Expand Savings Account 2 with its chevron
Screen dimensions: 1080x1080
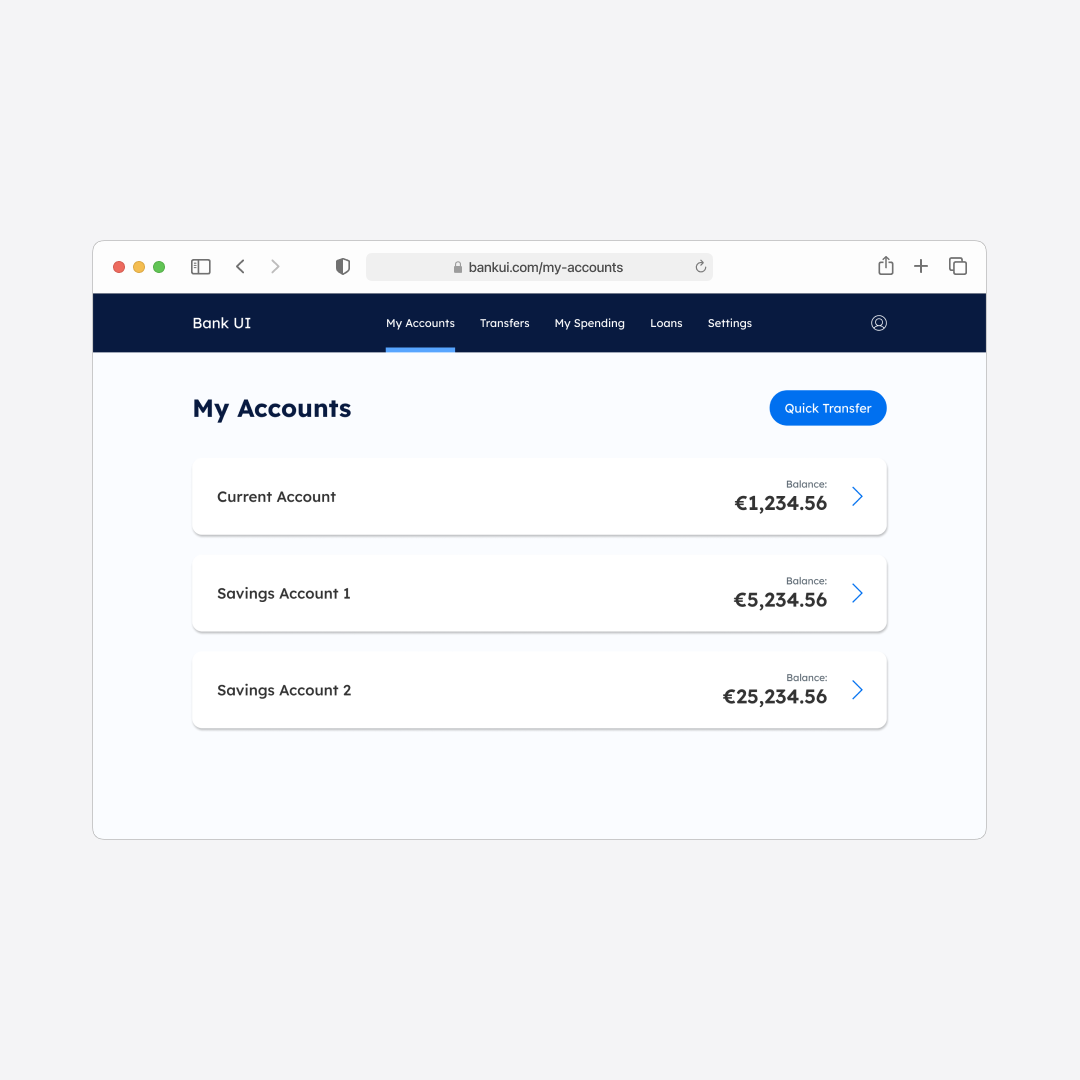click(x=856, y=689)
